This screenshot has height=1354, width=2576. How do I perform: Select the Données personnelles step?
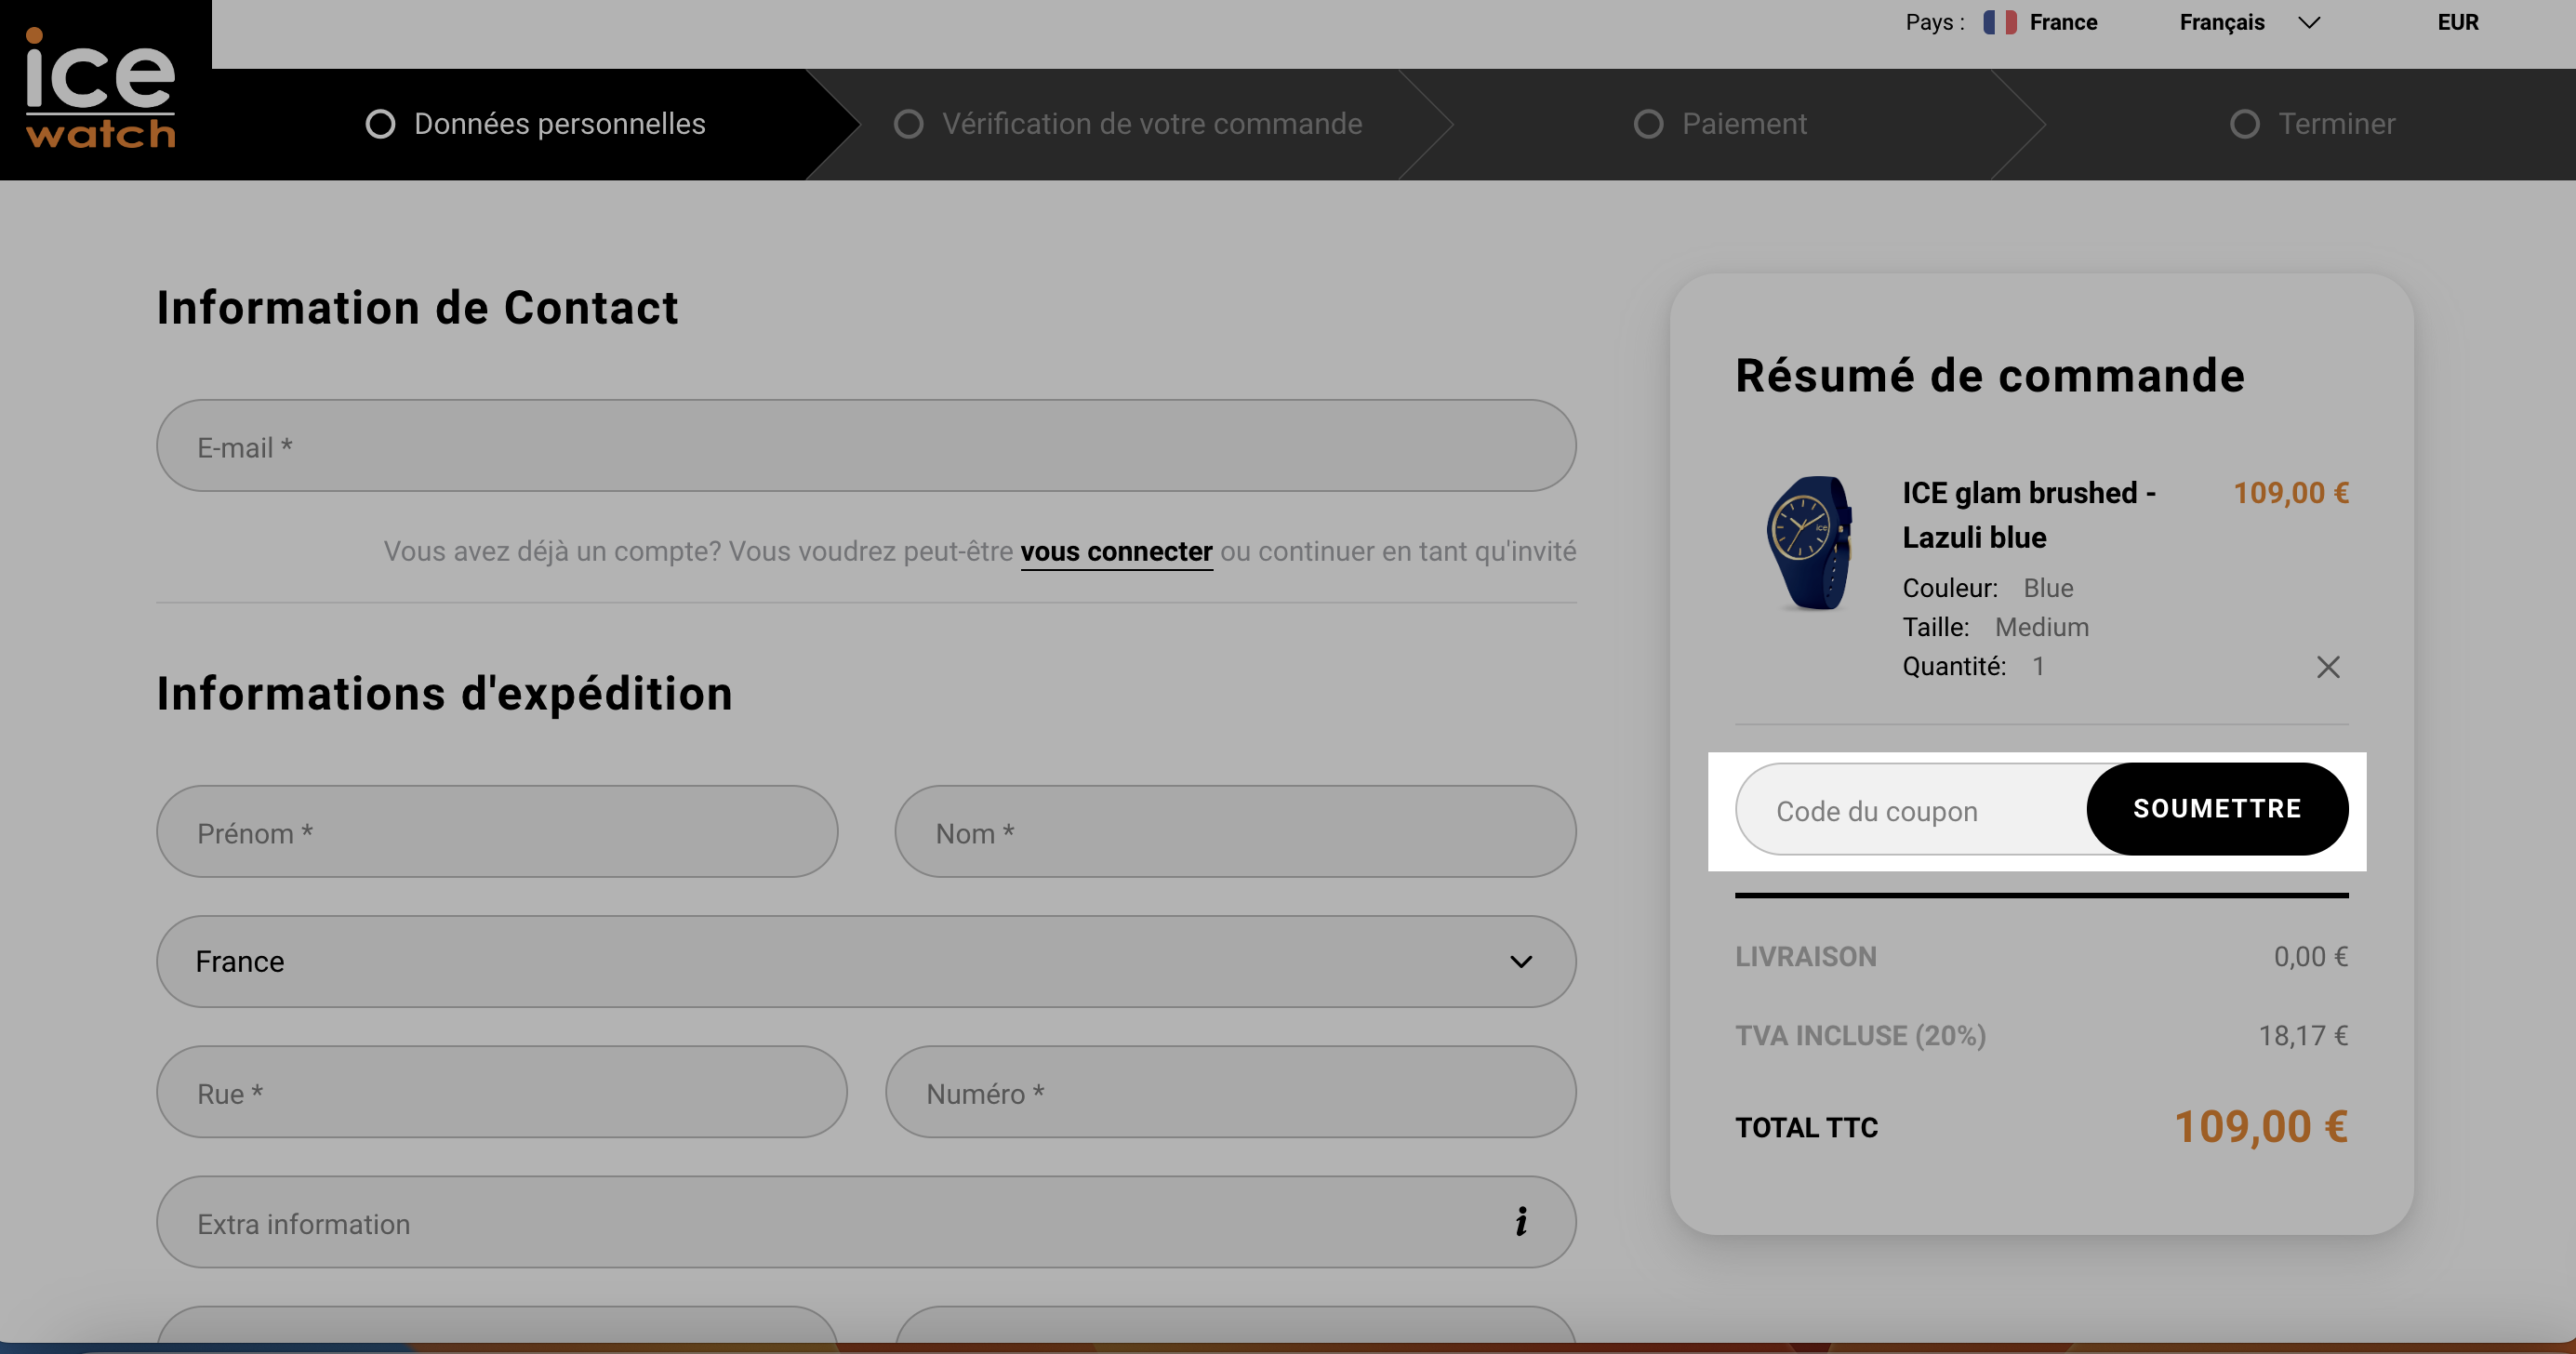[535, 124]
